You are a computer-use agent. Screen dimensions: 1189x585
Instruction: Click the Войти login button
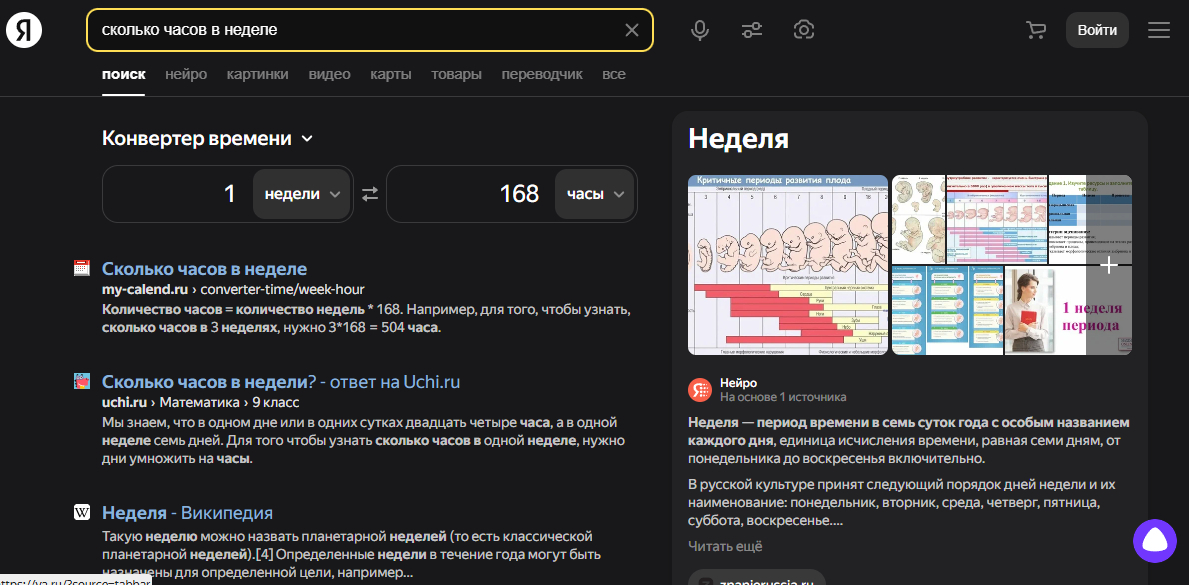click(1097, 30)
